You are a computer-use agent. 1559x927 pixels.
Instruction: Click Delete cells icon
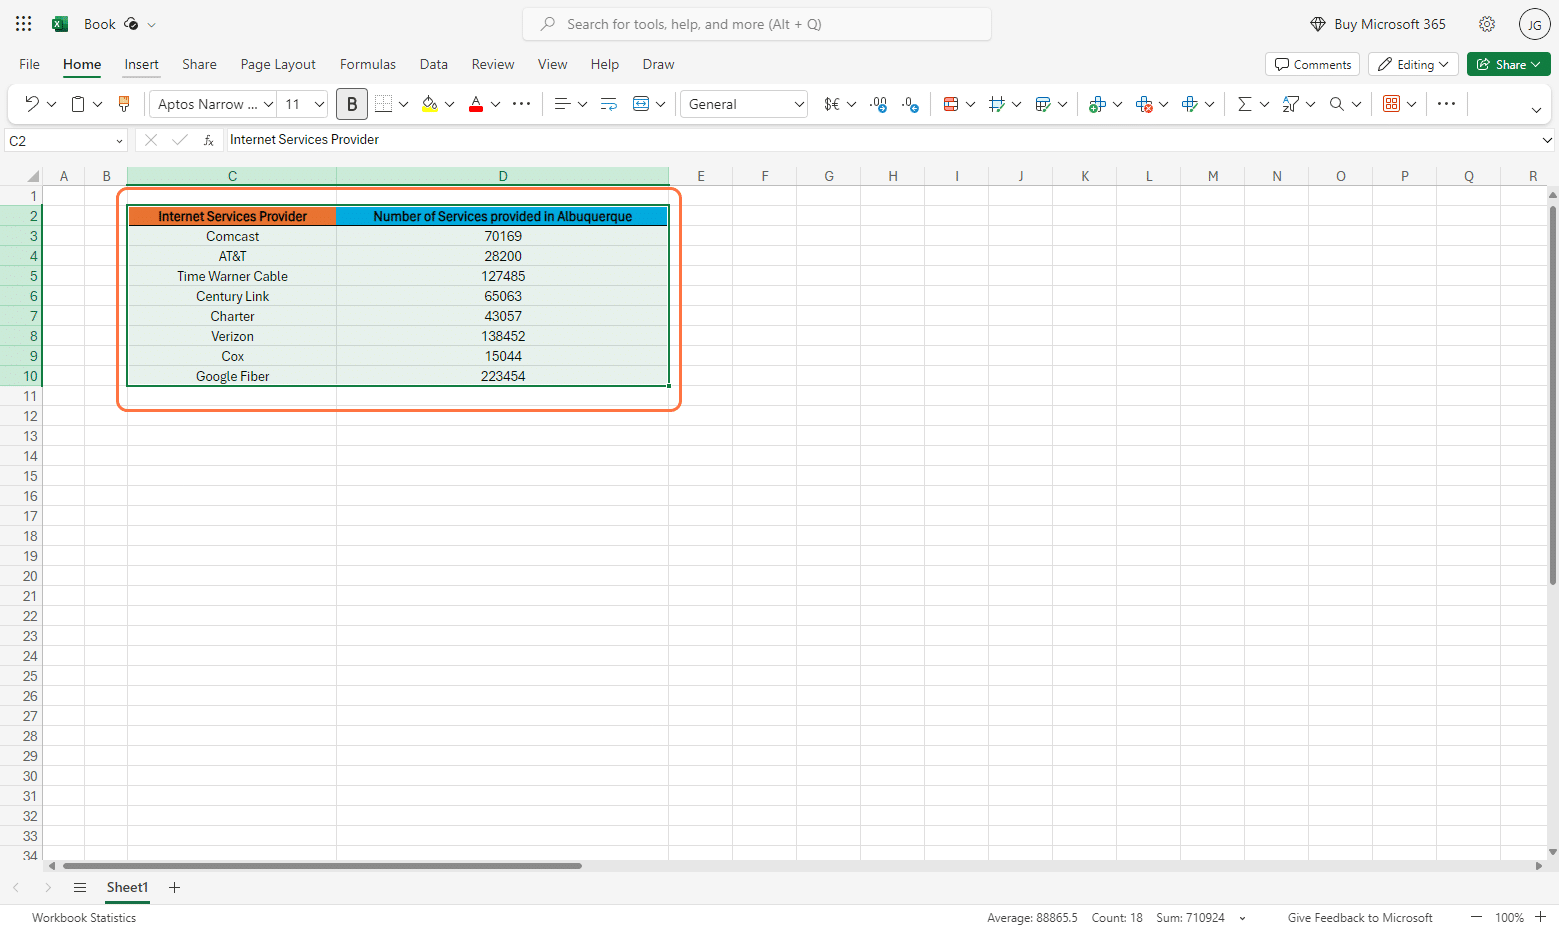tap(1144, 104)
